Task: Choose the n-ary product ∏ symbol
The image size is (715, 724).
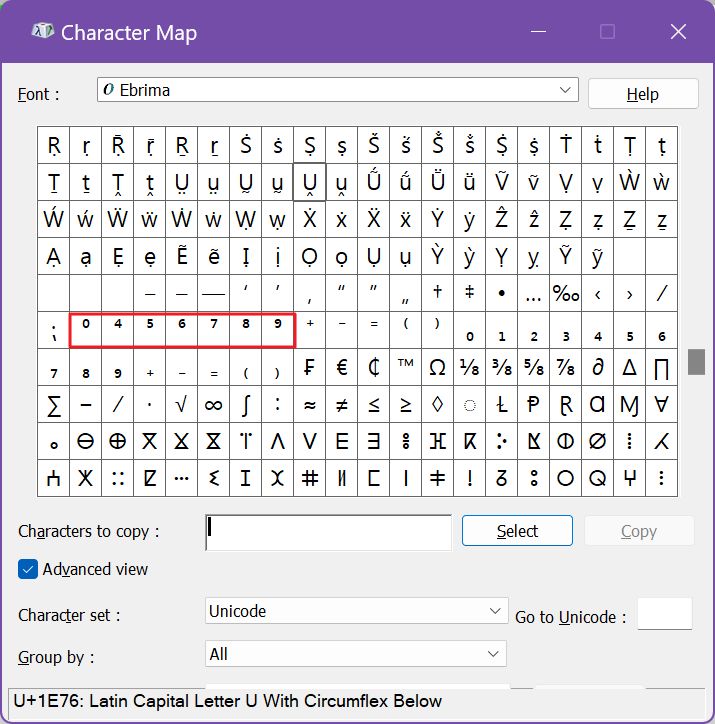Action: click(x=661, y=367)
